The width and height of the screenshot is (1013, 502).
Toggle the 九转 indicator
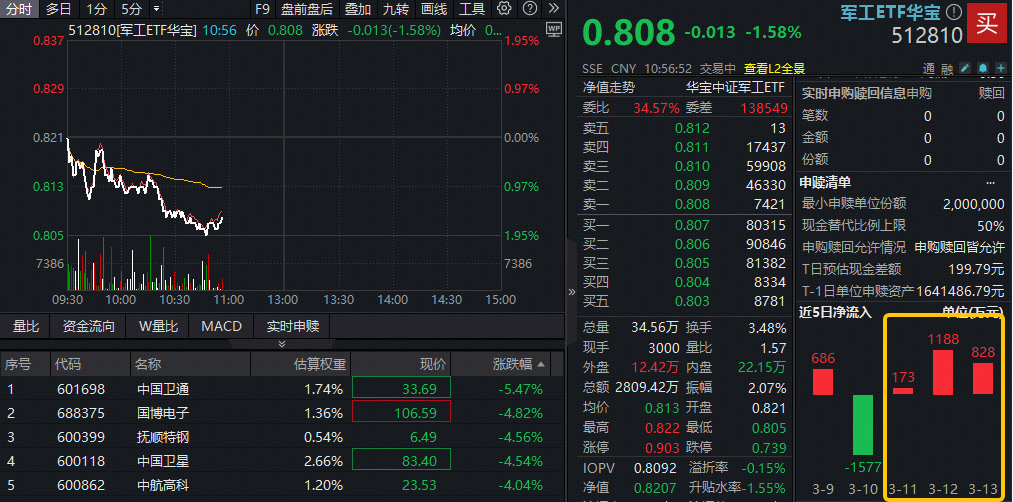tap(395, 9)
